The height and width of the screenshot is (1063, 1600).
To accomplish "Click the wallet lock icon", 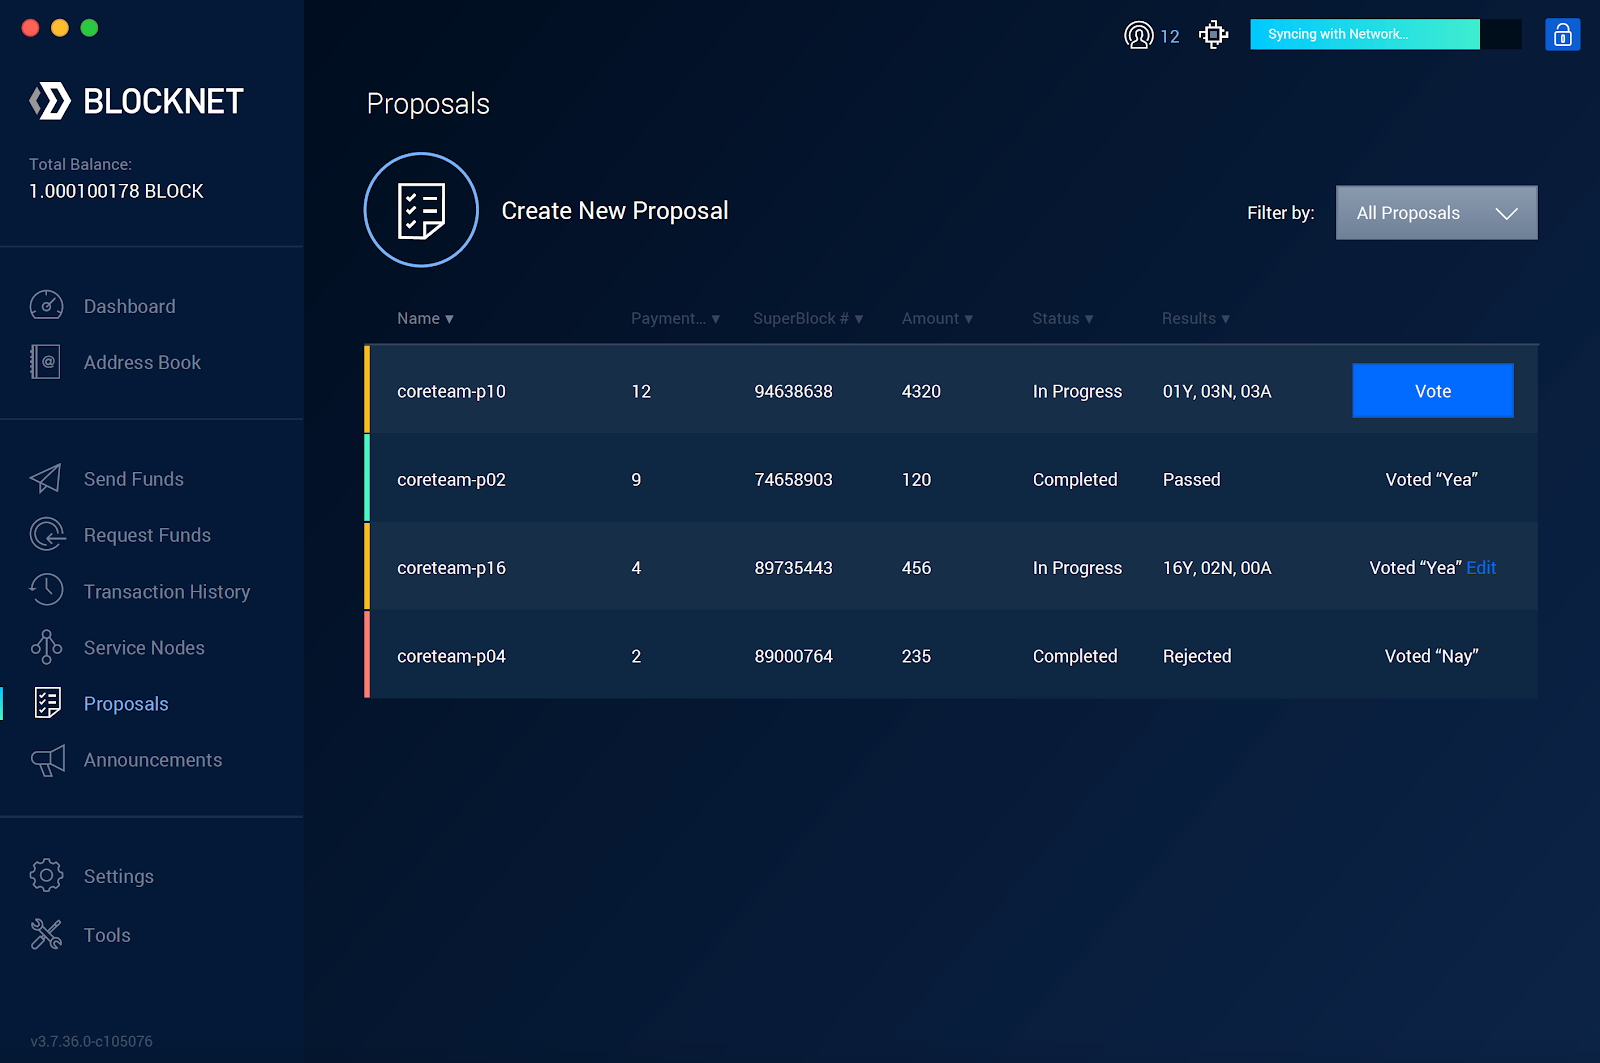I will coord(1563,35).
